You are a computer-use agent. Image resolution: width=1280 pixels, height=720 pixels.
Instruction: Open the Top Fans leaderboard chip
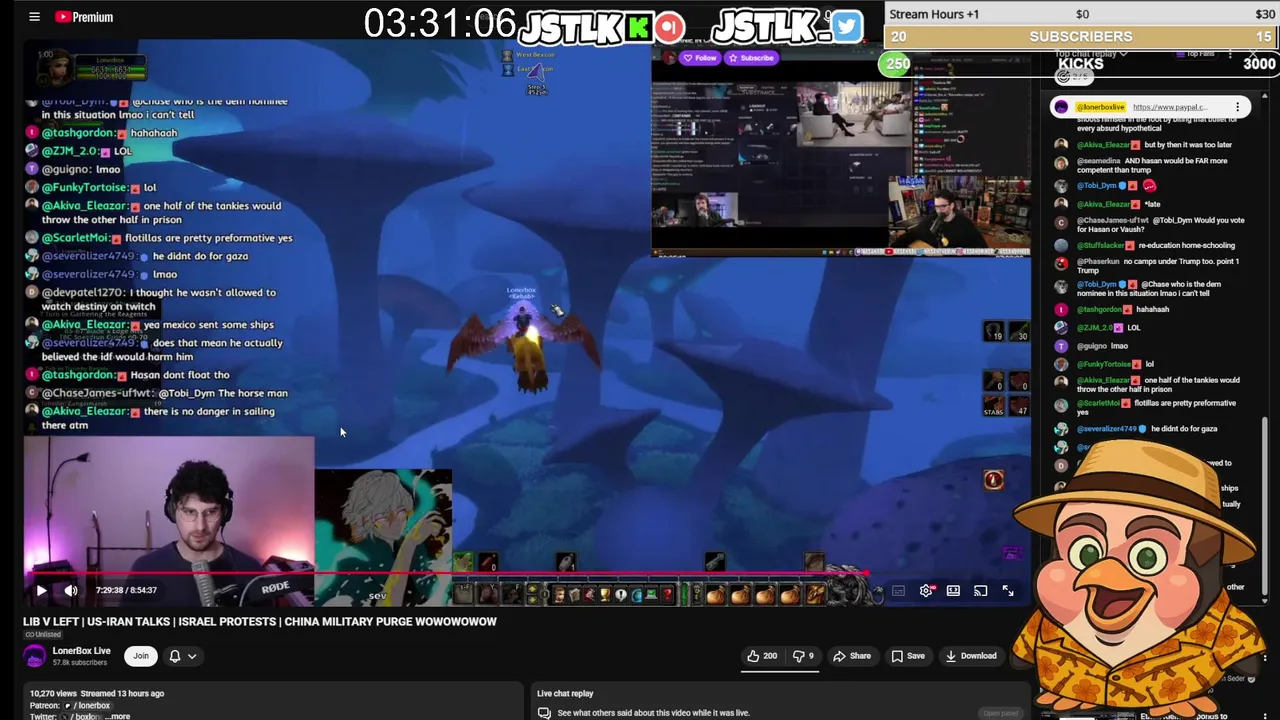(1196, 53)
